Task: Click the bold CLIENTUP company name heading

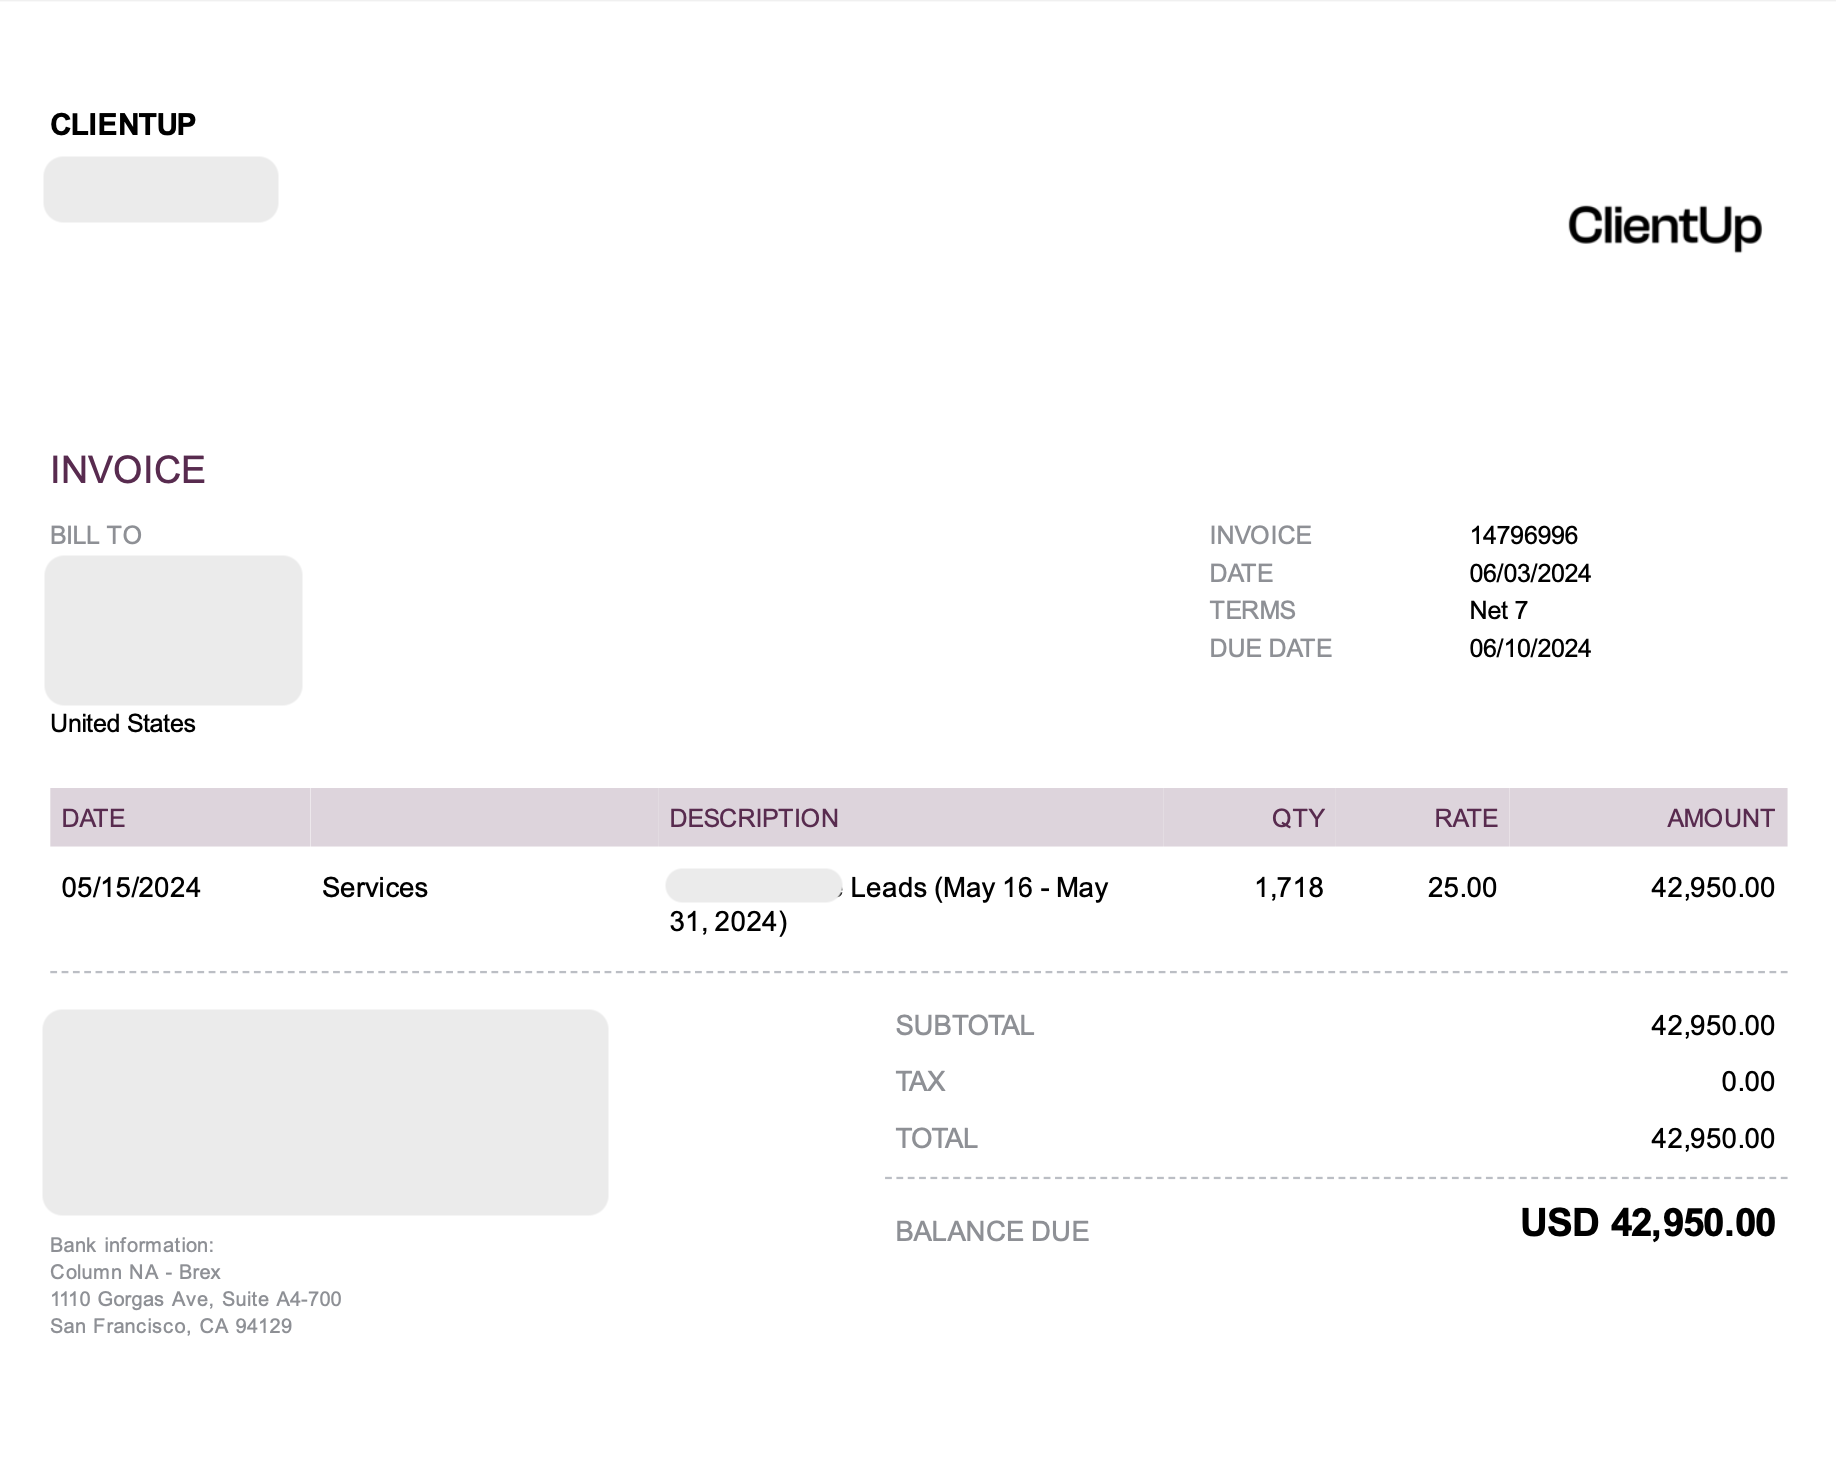Action: tap(123, 125)
